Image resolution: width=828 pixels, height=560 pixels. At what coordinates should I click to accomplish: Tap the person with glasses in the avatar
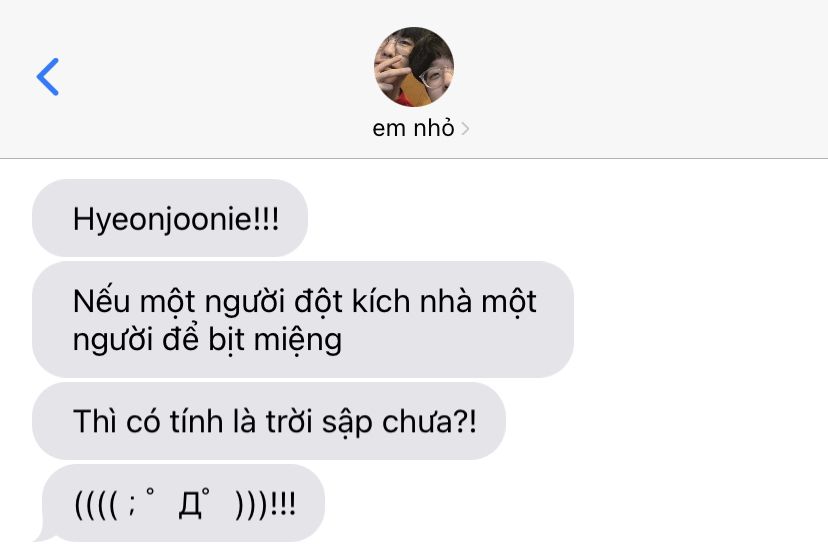click(432, 69)
